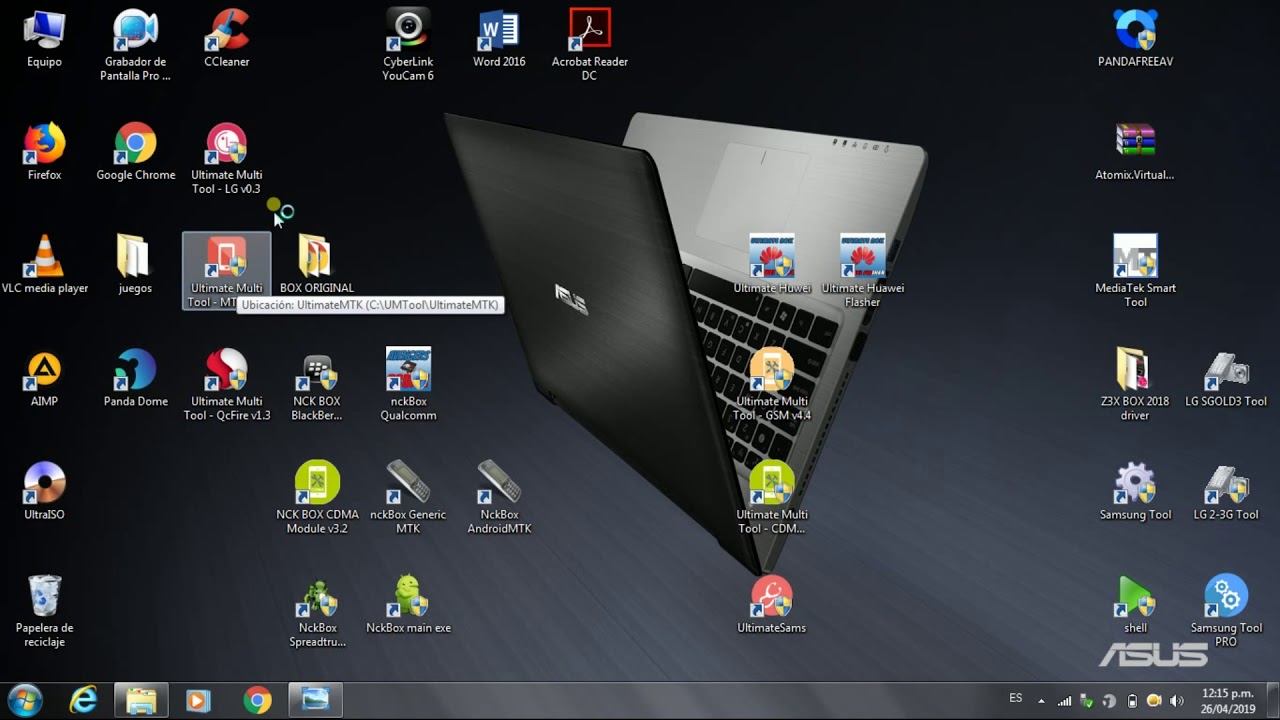Open Google Chrome desktop shortcut
1280x720 pixels.
tap(136, 151)
